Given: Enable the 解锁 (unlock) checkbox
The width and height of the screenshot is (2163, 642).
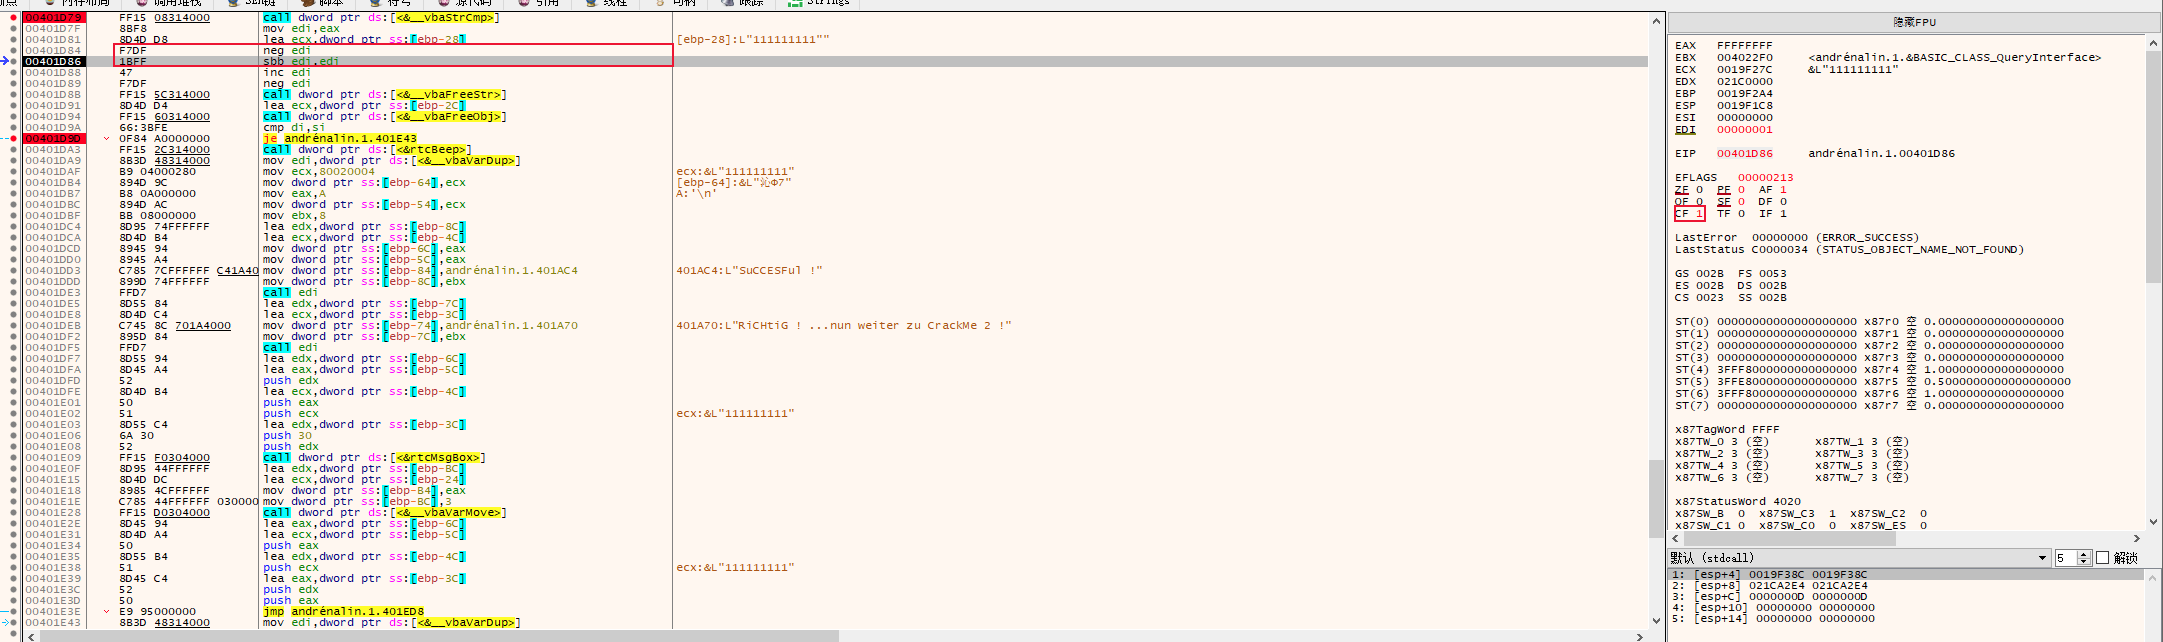Looking at the screenshot, I should [2102, 558].
